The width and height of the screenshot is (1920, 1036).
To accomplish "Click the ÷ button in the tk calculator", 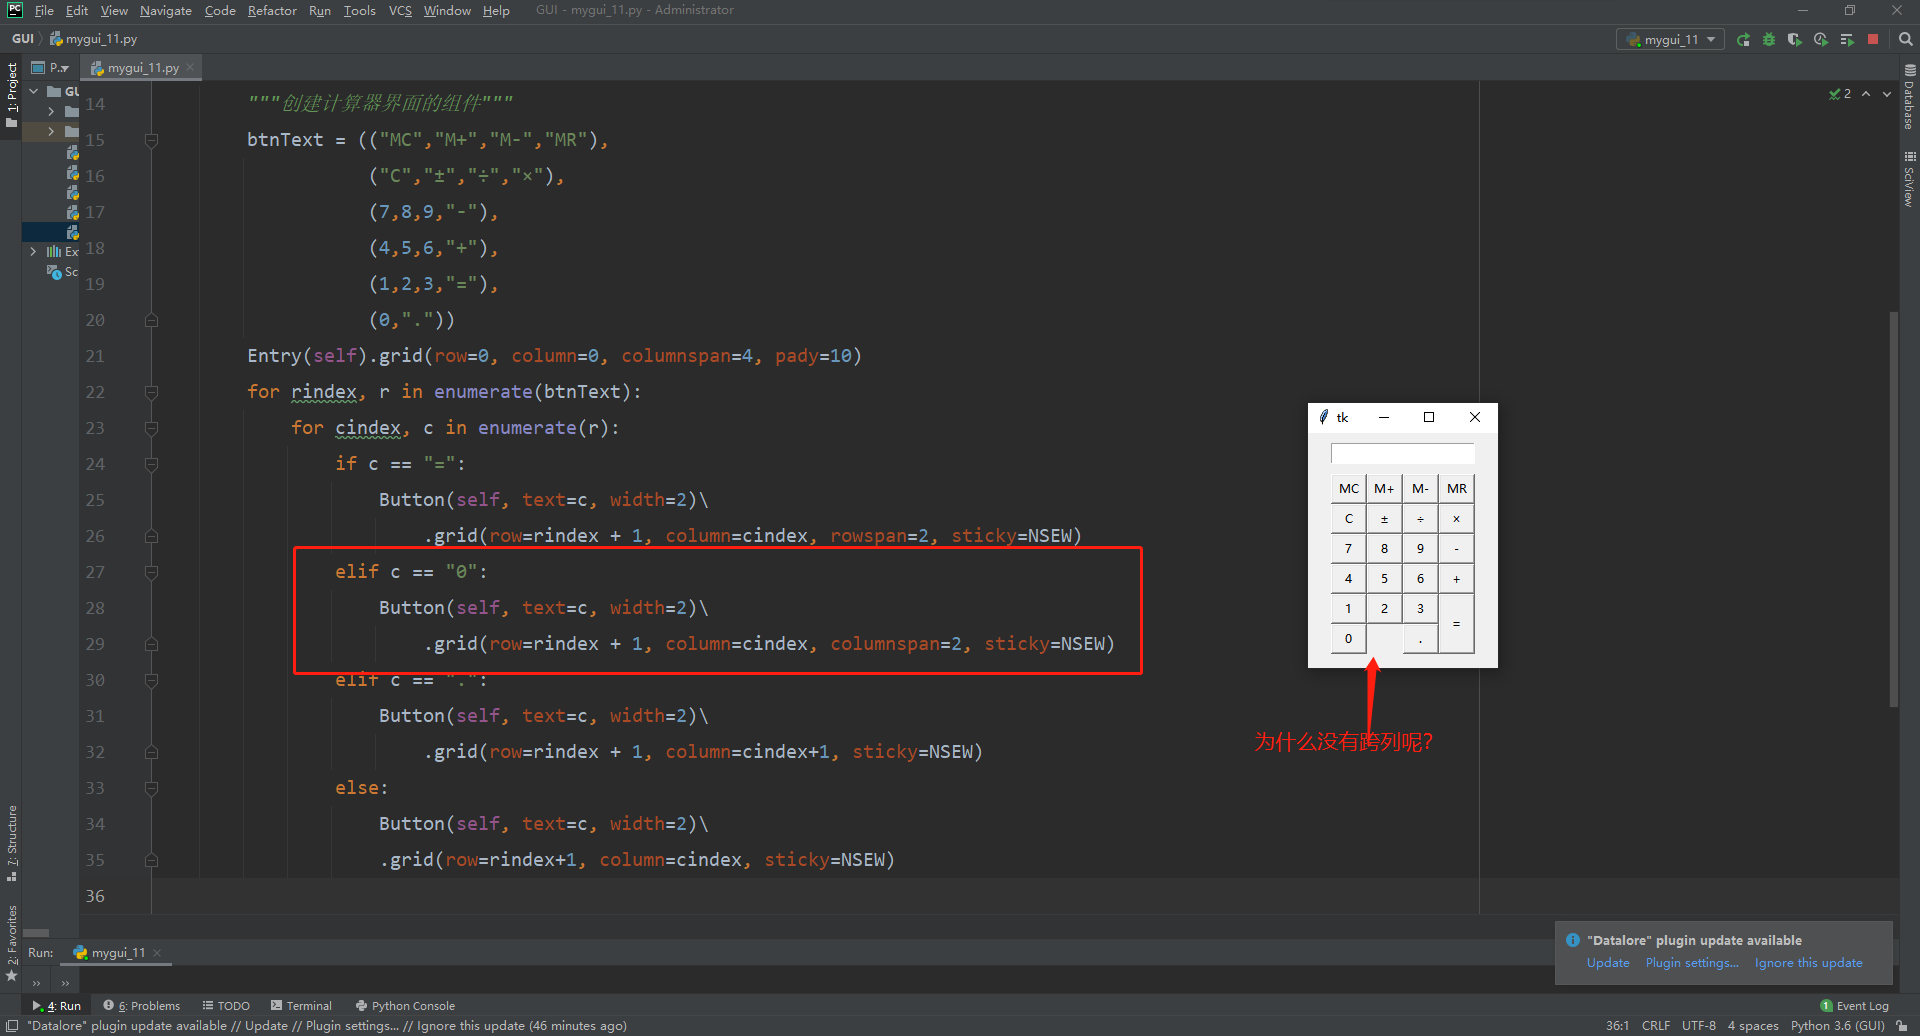I will point(1420,519).
